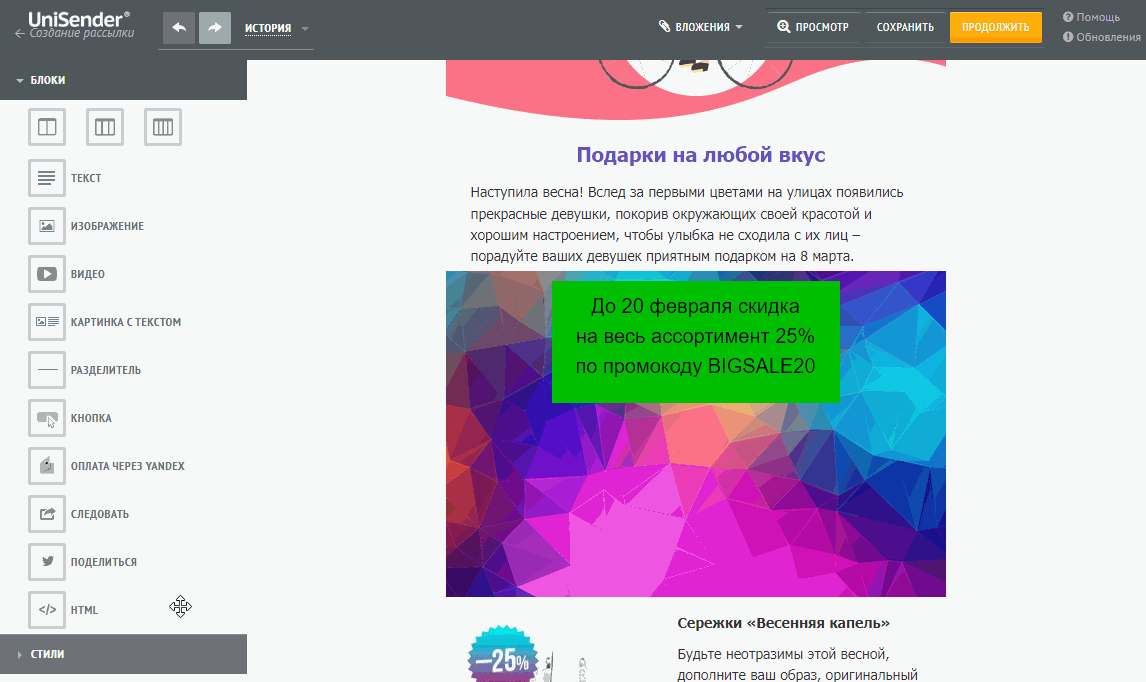Select the Следовать block icon
1146x682 pixels.
point(47,514)
